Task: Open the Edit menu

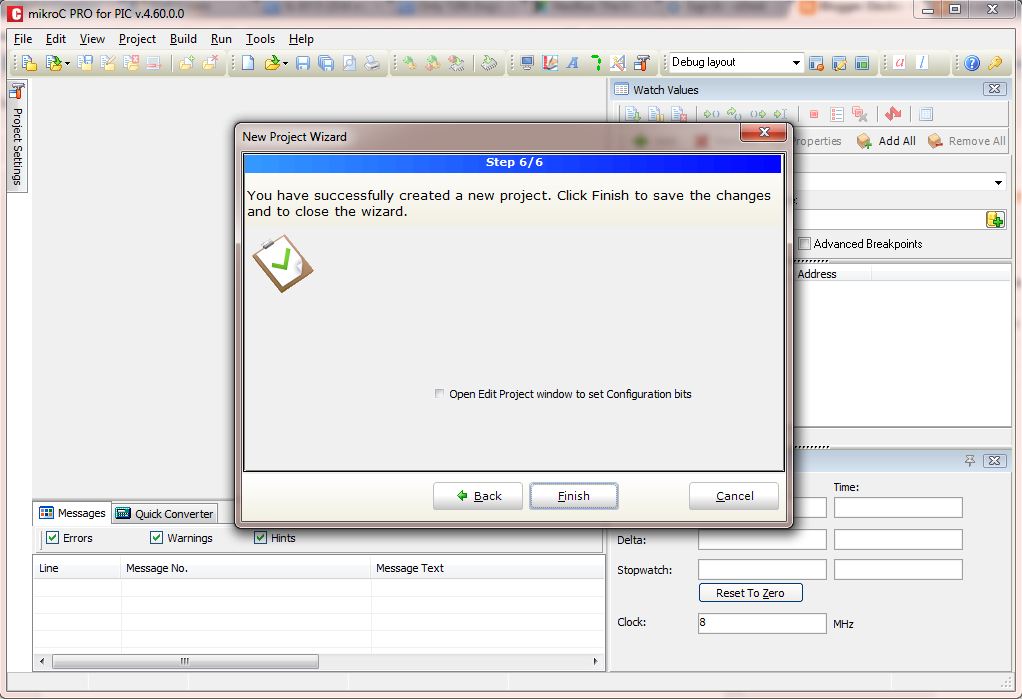Action: (55, 39)
